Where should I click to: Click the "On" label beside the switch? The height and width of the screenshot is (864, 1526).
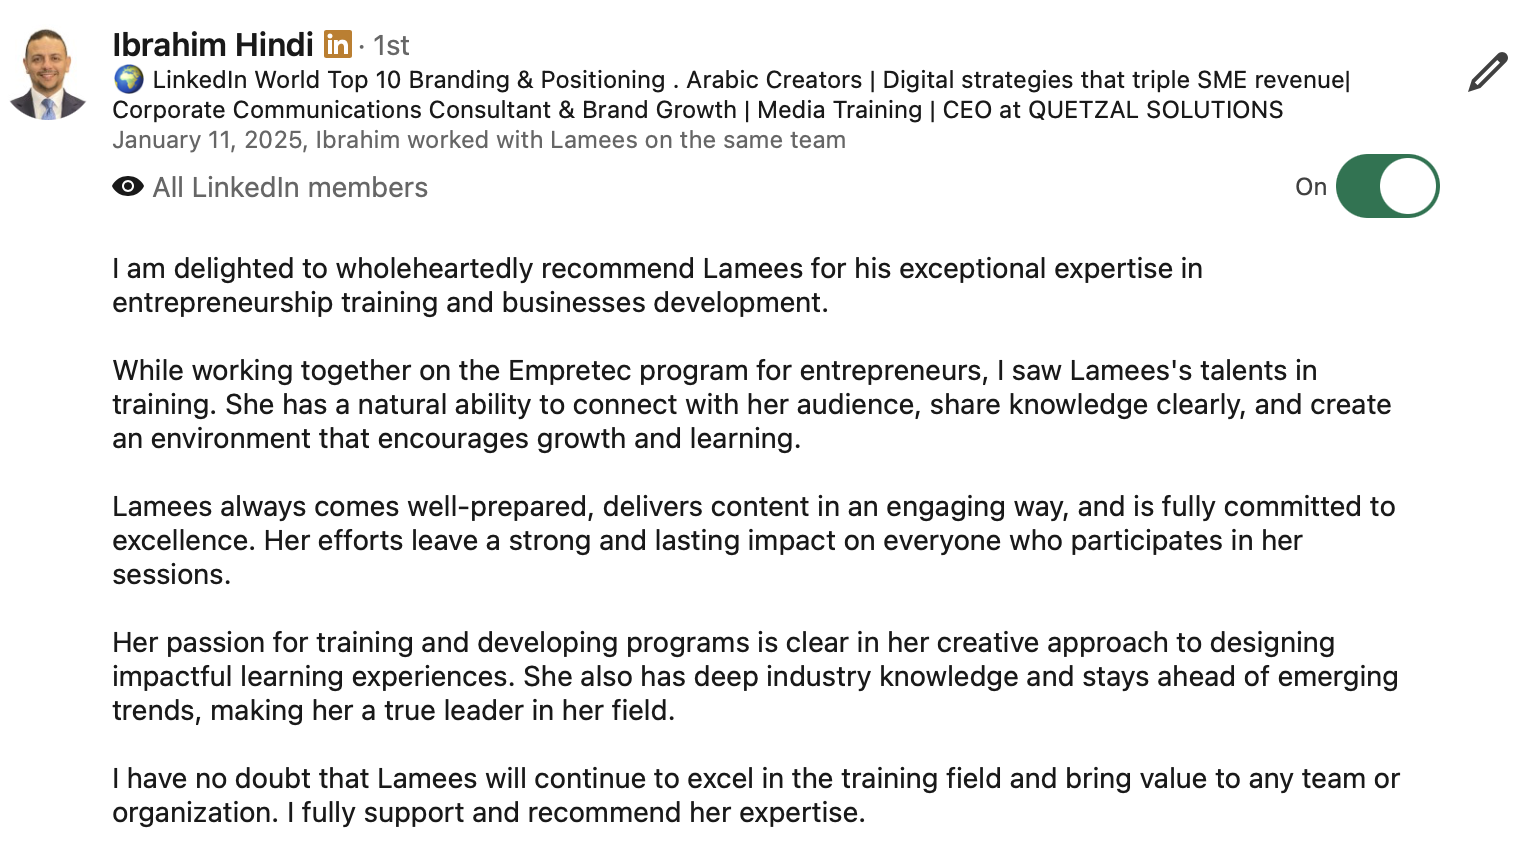click(1310, 187)
